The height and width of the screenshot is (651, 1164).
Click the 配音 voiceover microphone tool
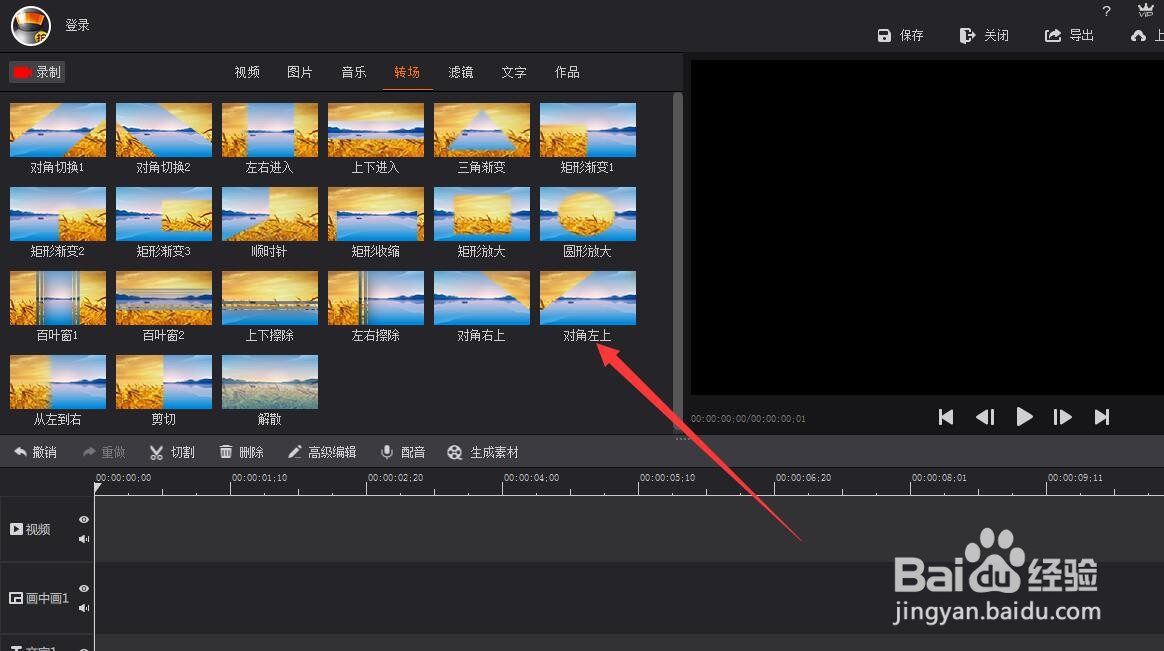pyautogui.click(x=403, y=452)
